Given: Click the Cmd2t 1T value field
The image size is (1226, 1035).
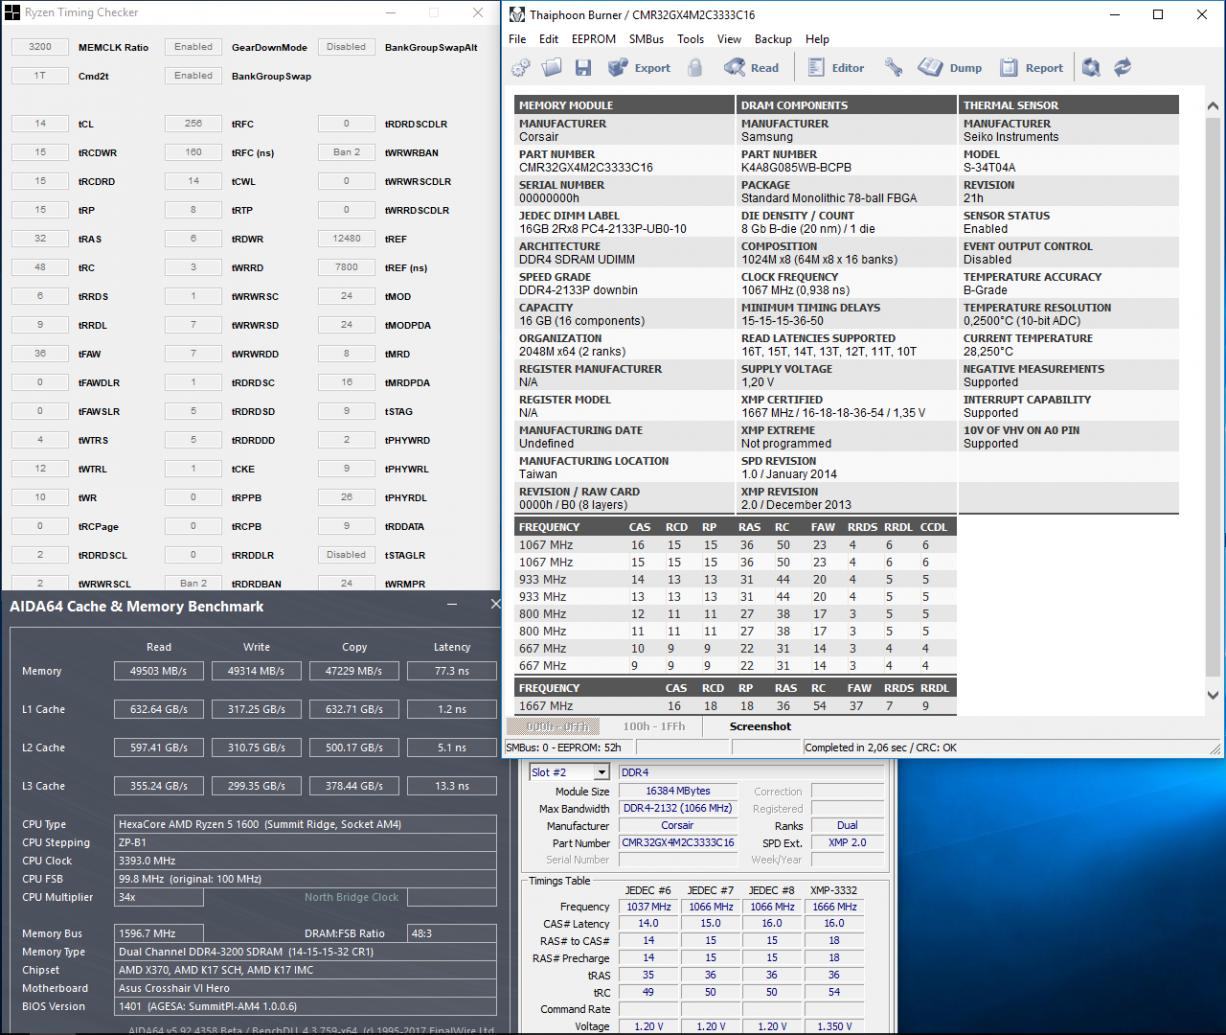Looking at the screenshot, I should [x=41, y=76].
